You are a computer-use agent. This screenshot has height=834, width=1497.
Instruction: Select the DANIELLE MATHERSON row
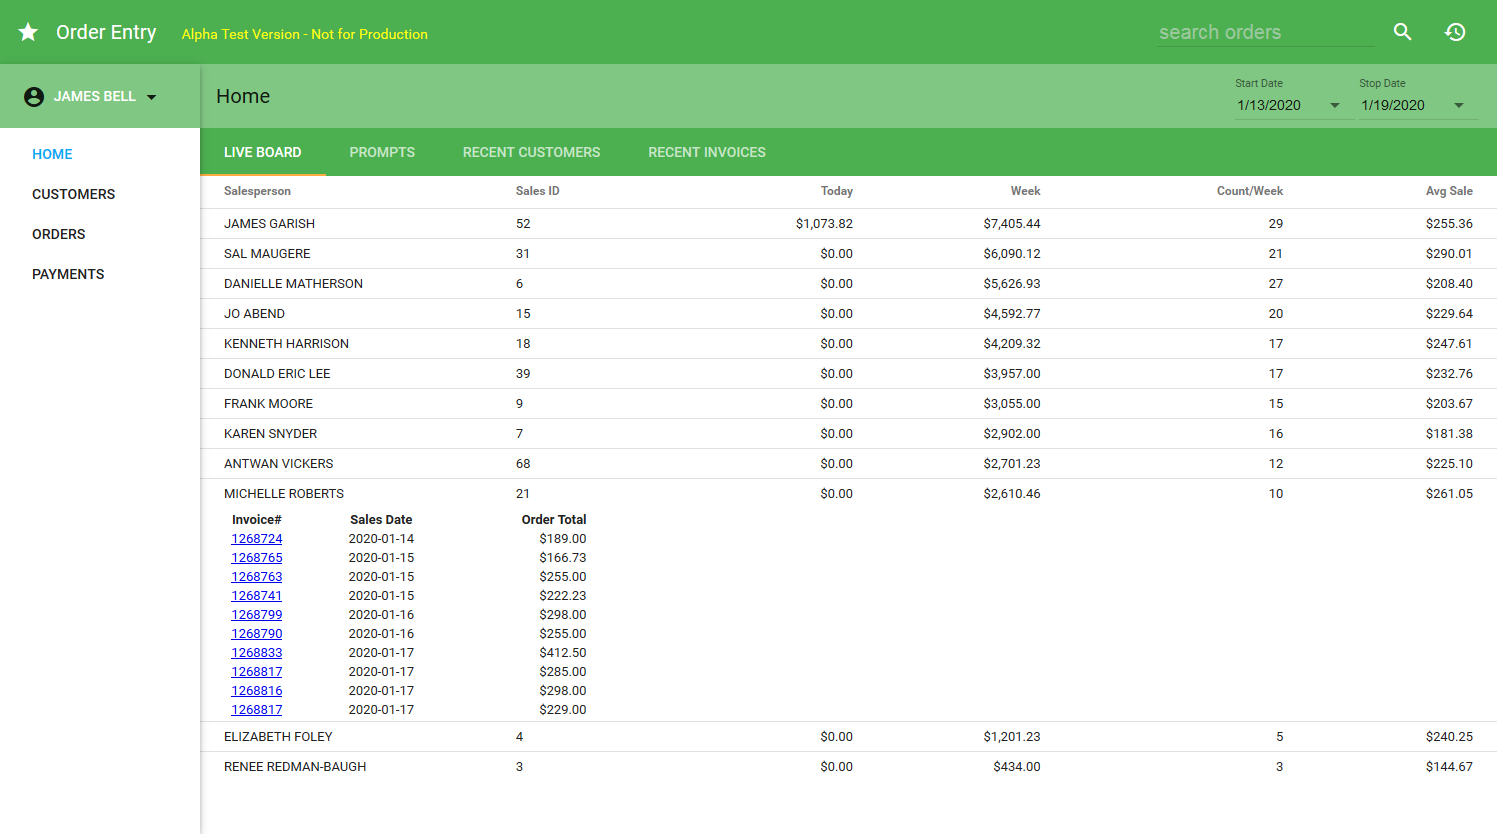[x=848, y=284]
